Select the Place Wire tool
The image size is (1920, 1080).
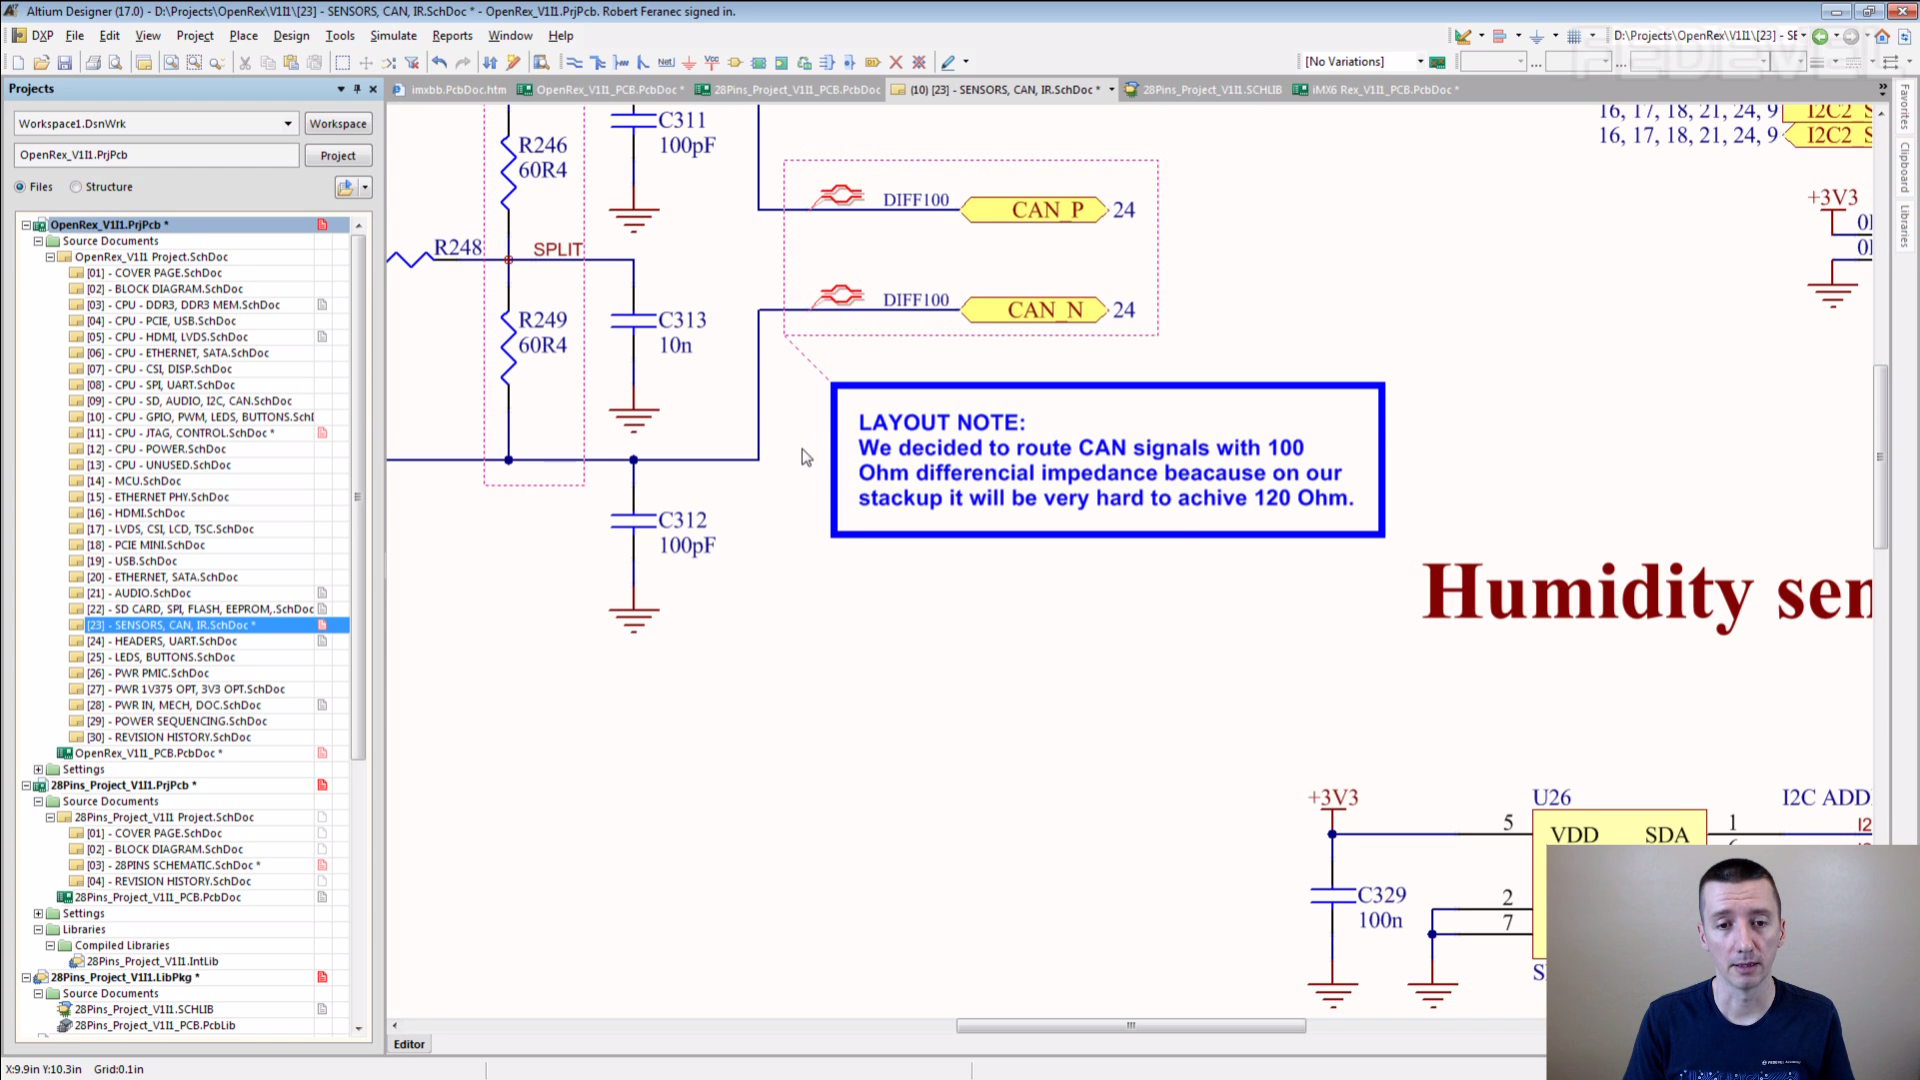click(574, 62)
